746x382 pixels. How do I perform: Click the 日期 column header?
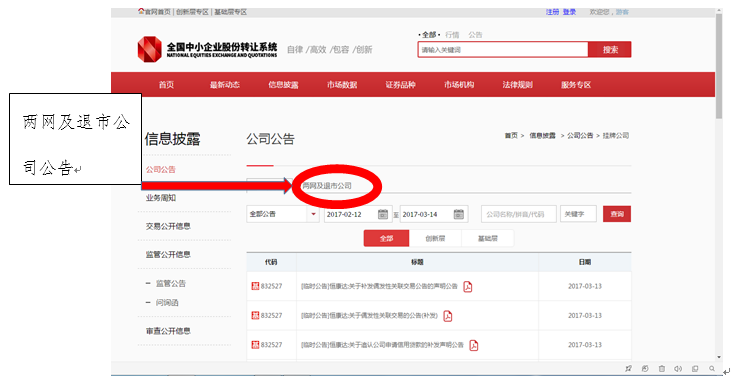tap(585, 262)
